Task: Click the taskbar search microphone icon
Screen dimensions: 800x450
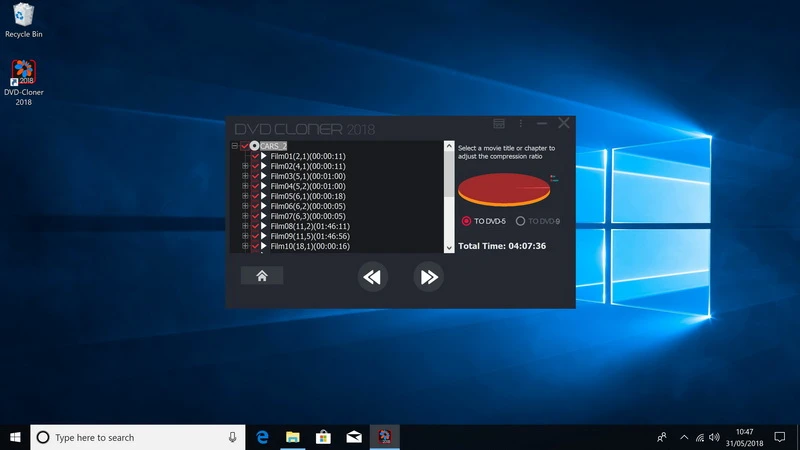Action: point(232,437)
